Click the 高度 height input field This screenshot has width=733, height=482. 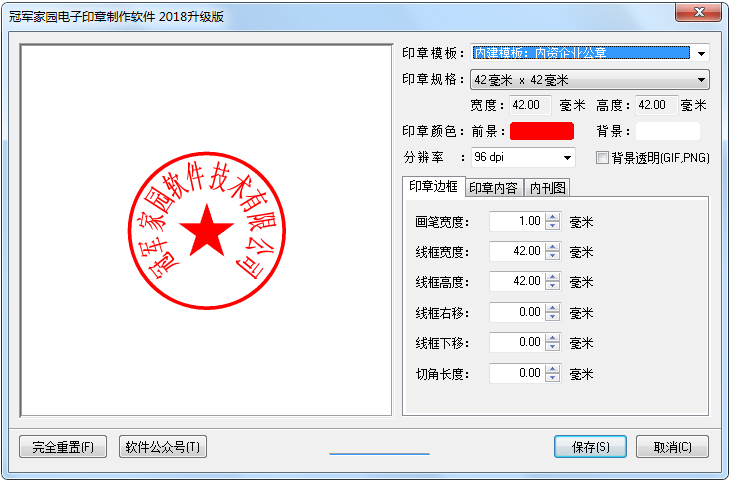pos(656,105)
